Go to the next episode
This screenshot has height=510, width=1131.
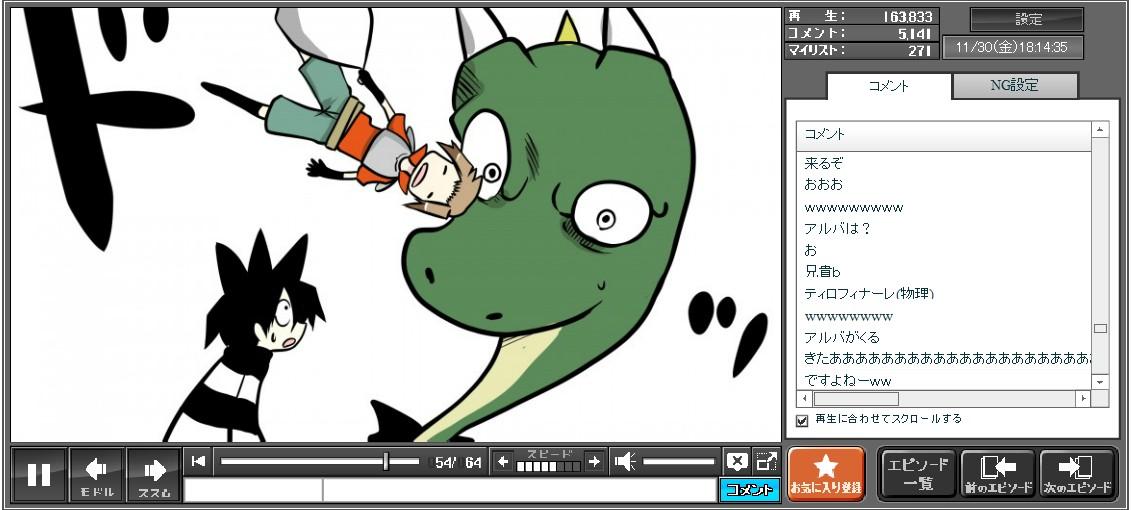pyautogui.click(x=1078, y=474)
